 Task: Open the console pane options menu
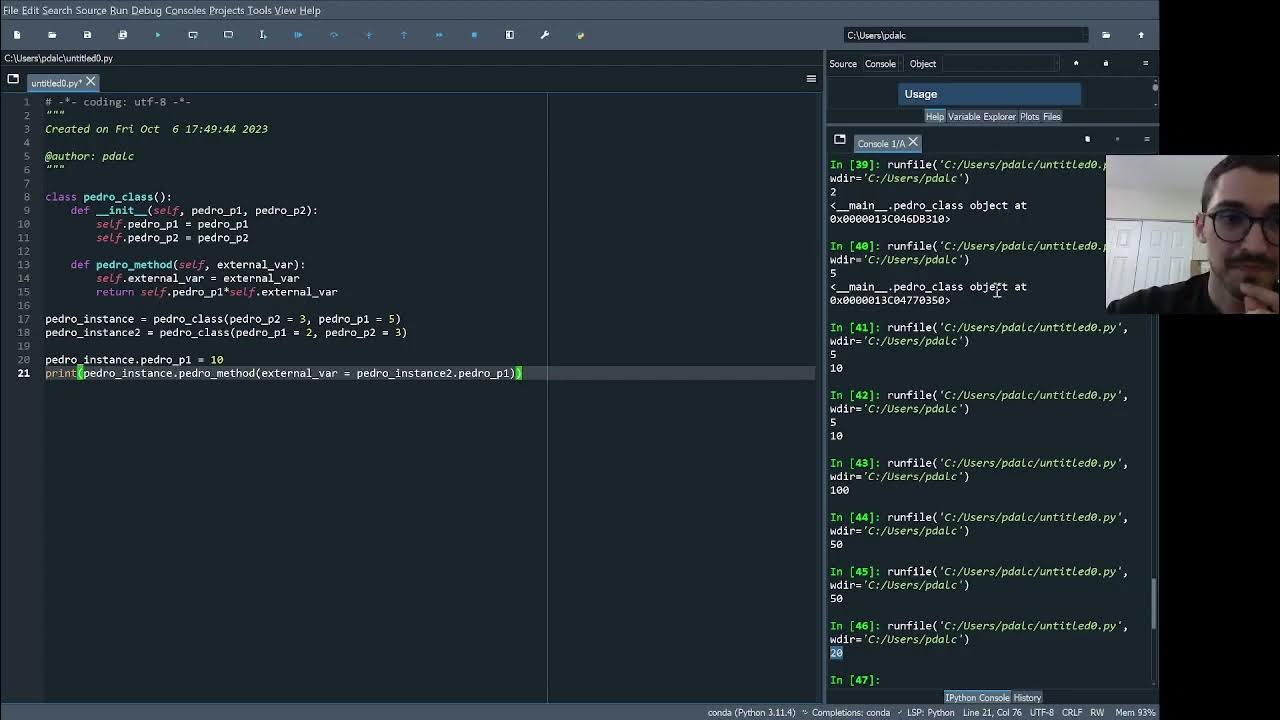1146,139
